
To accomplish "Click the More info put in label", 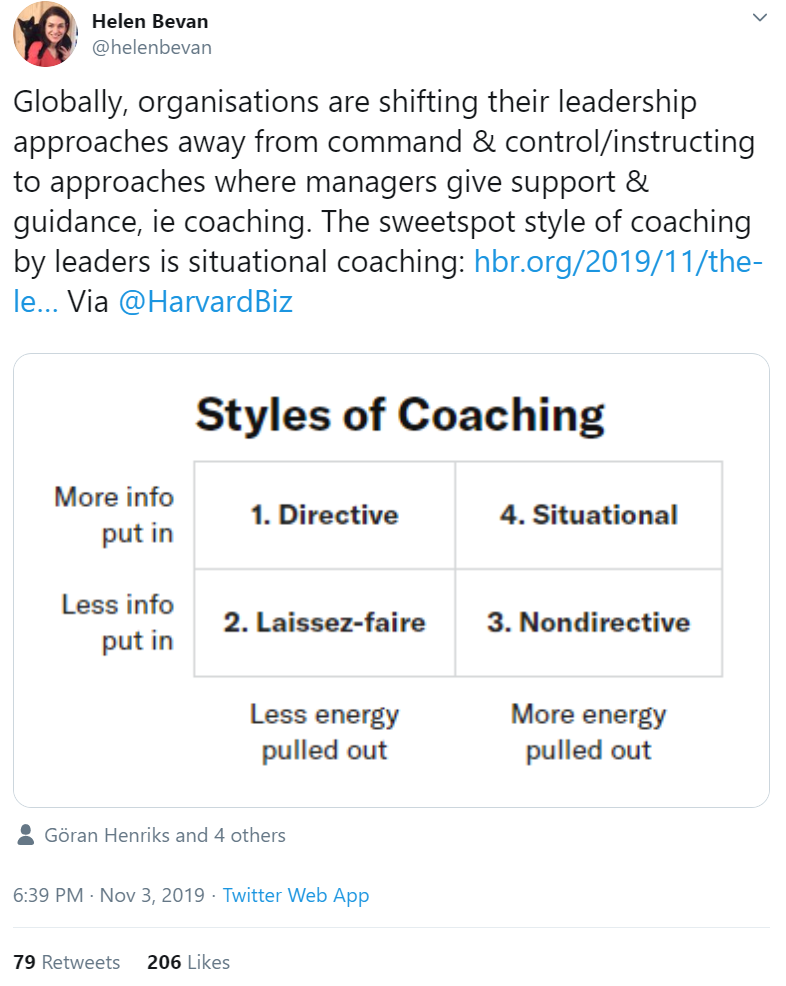I will point(114,514).
